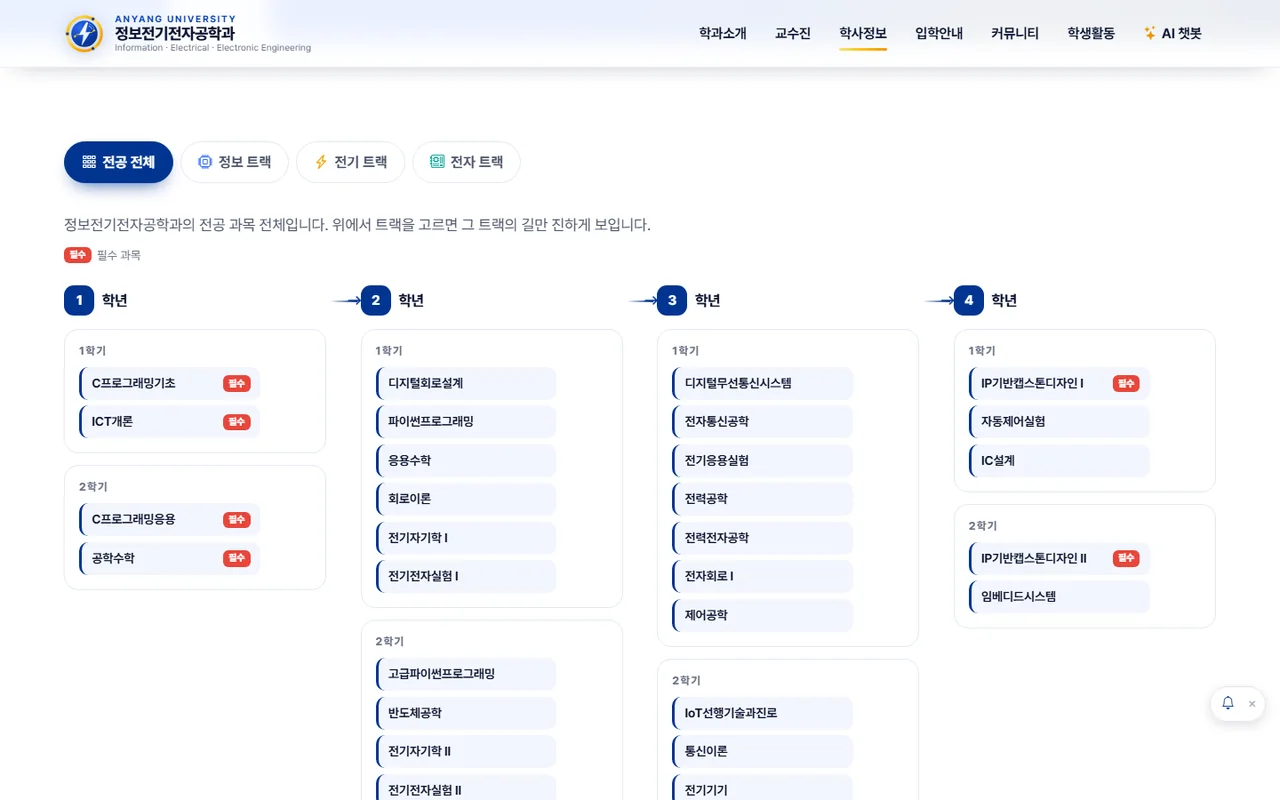Open the 통신이론 course
Viewport: 1280px width, 800px height.
[x=763, y=751]
